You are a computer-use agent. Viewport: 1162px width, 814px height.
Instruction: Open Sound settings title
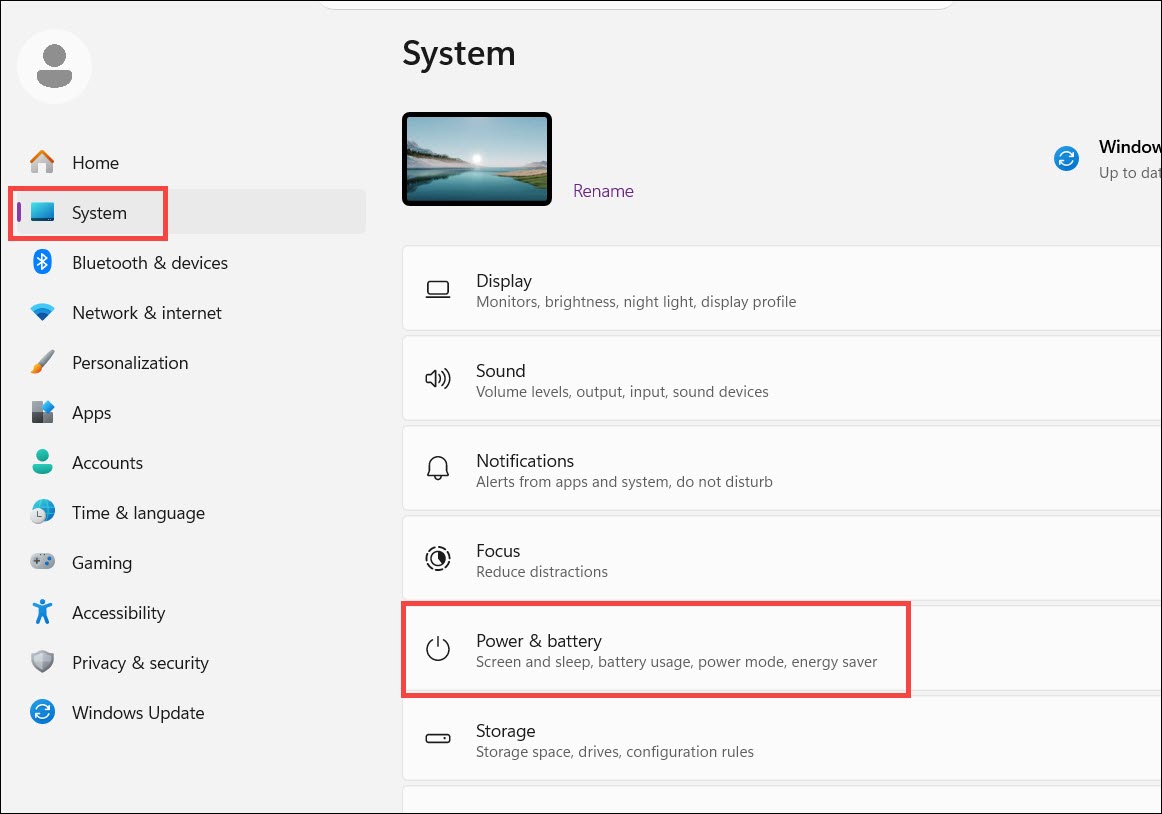(x=500, y=371)
